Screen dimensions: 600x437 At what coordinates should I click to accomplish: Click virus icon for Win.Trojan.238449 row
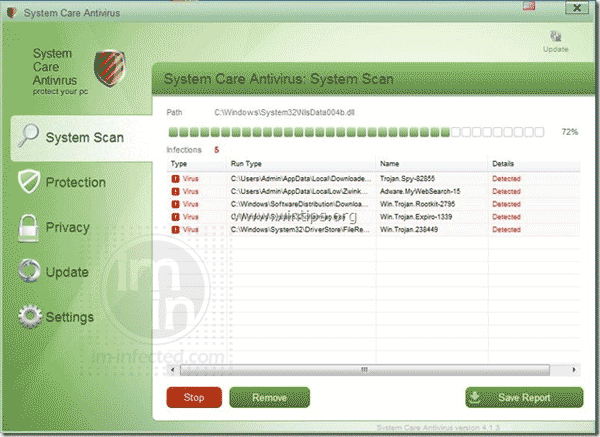tap(175, 230)
